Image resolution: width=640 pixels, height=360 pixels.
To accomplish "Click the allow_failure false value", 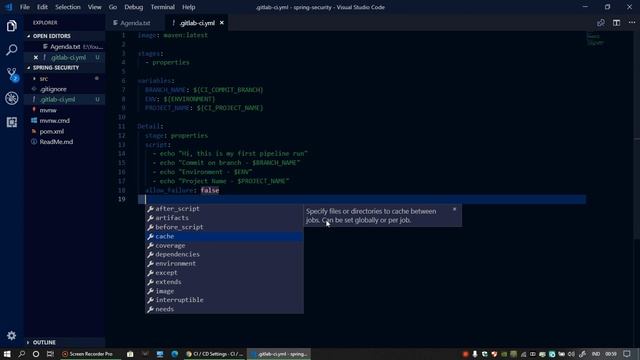I will click(x=210, y=190).
